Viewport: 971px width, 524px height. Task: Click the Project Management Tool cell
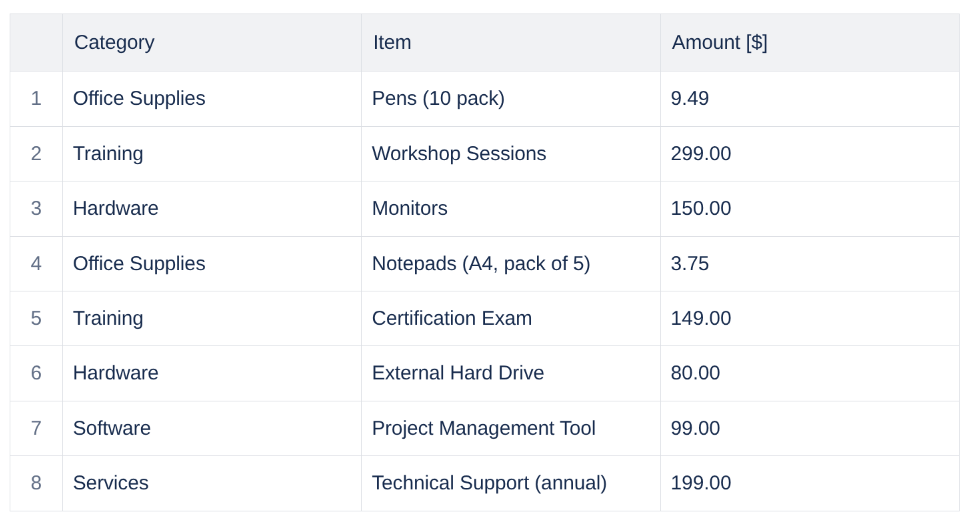[483, 428]
